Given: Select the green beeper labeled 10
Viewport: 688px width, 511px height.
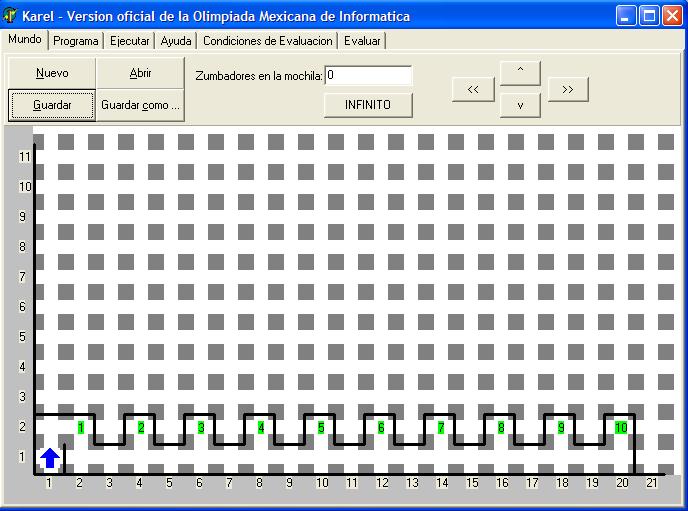Looking at the screenshot, I should 621,427.
